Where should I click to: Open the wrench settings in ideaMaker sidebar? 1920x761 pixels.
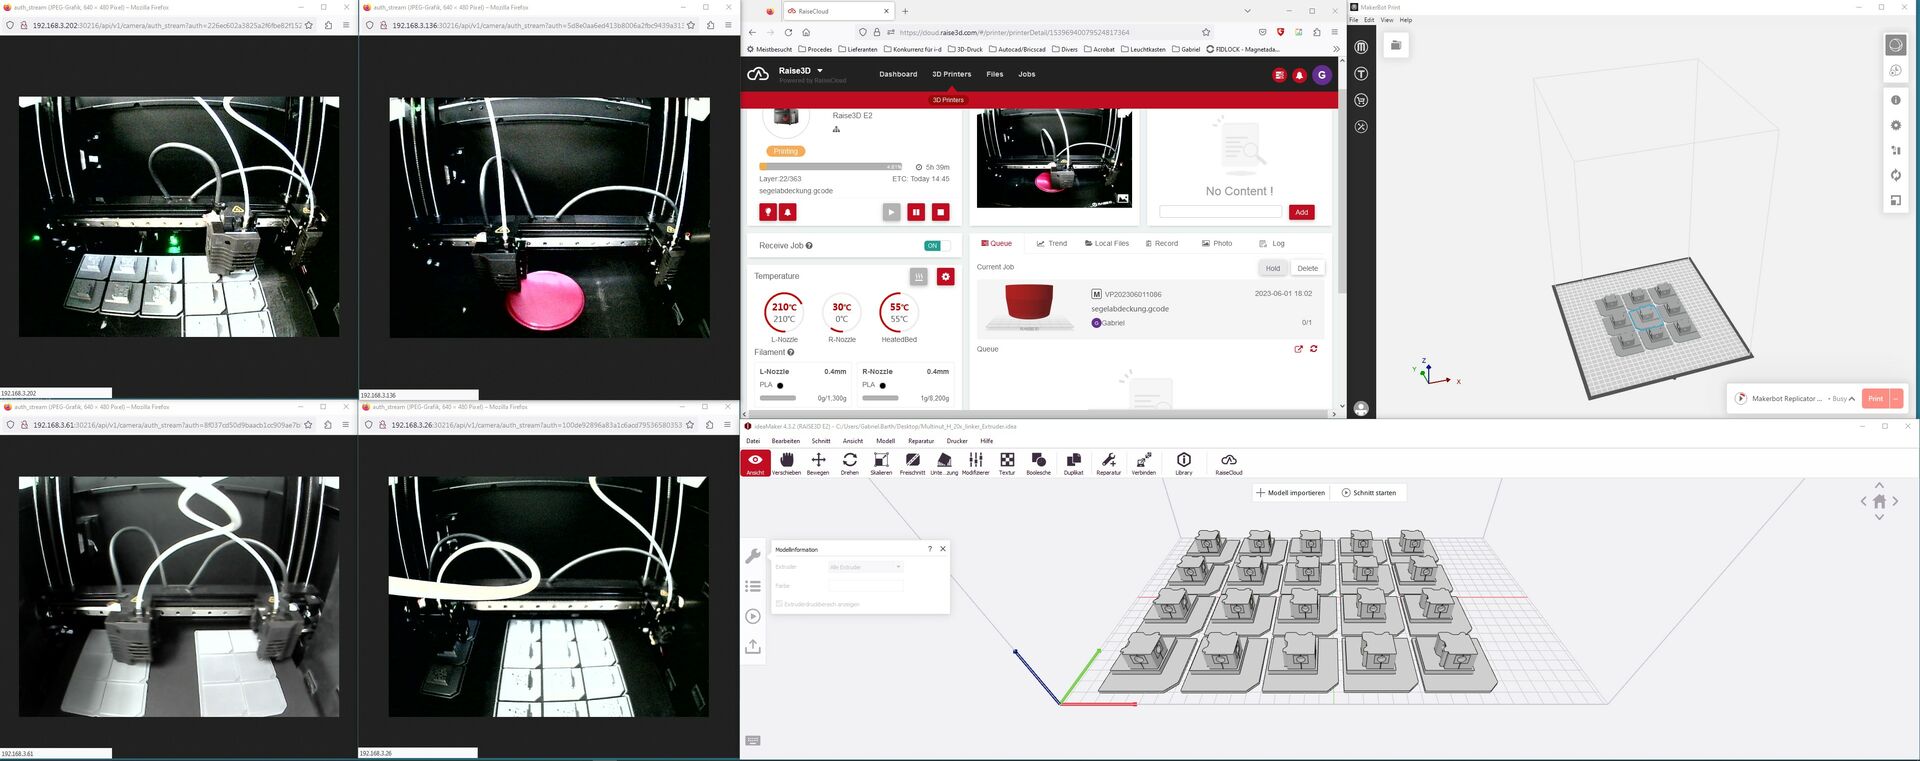[x=753, y=556]
